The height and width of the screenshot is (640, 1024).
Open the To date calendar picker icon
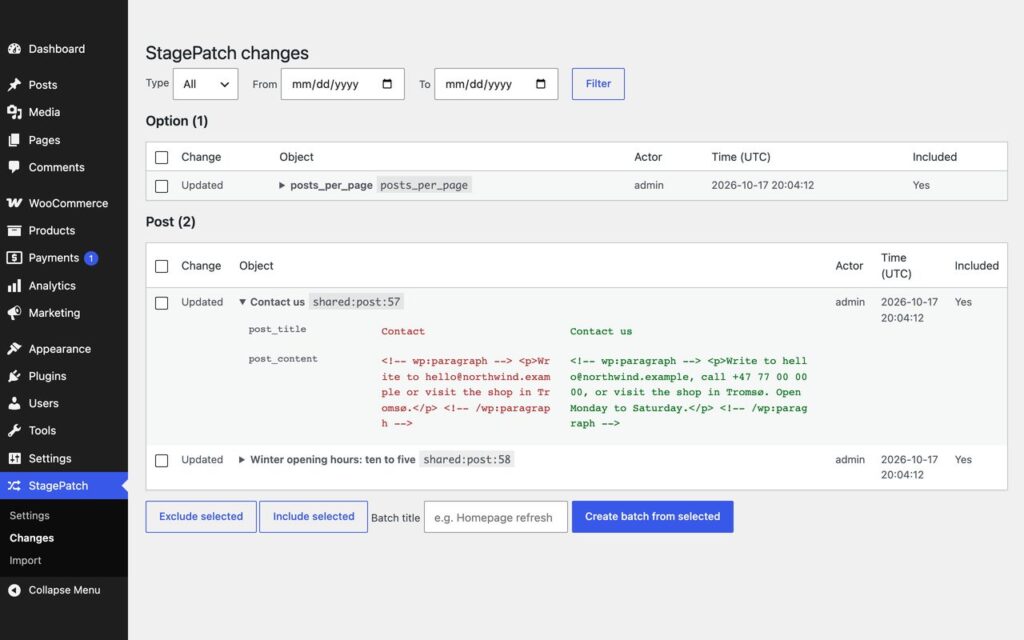541,84
